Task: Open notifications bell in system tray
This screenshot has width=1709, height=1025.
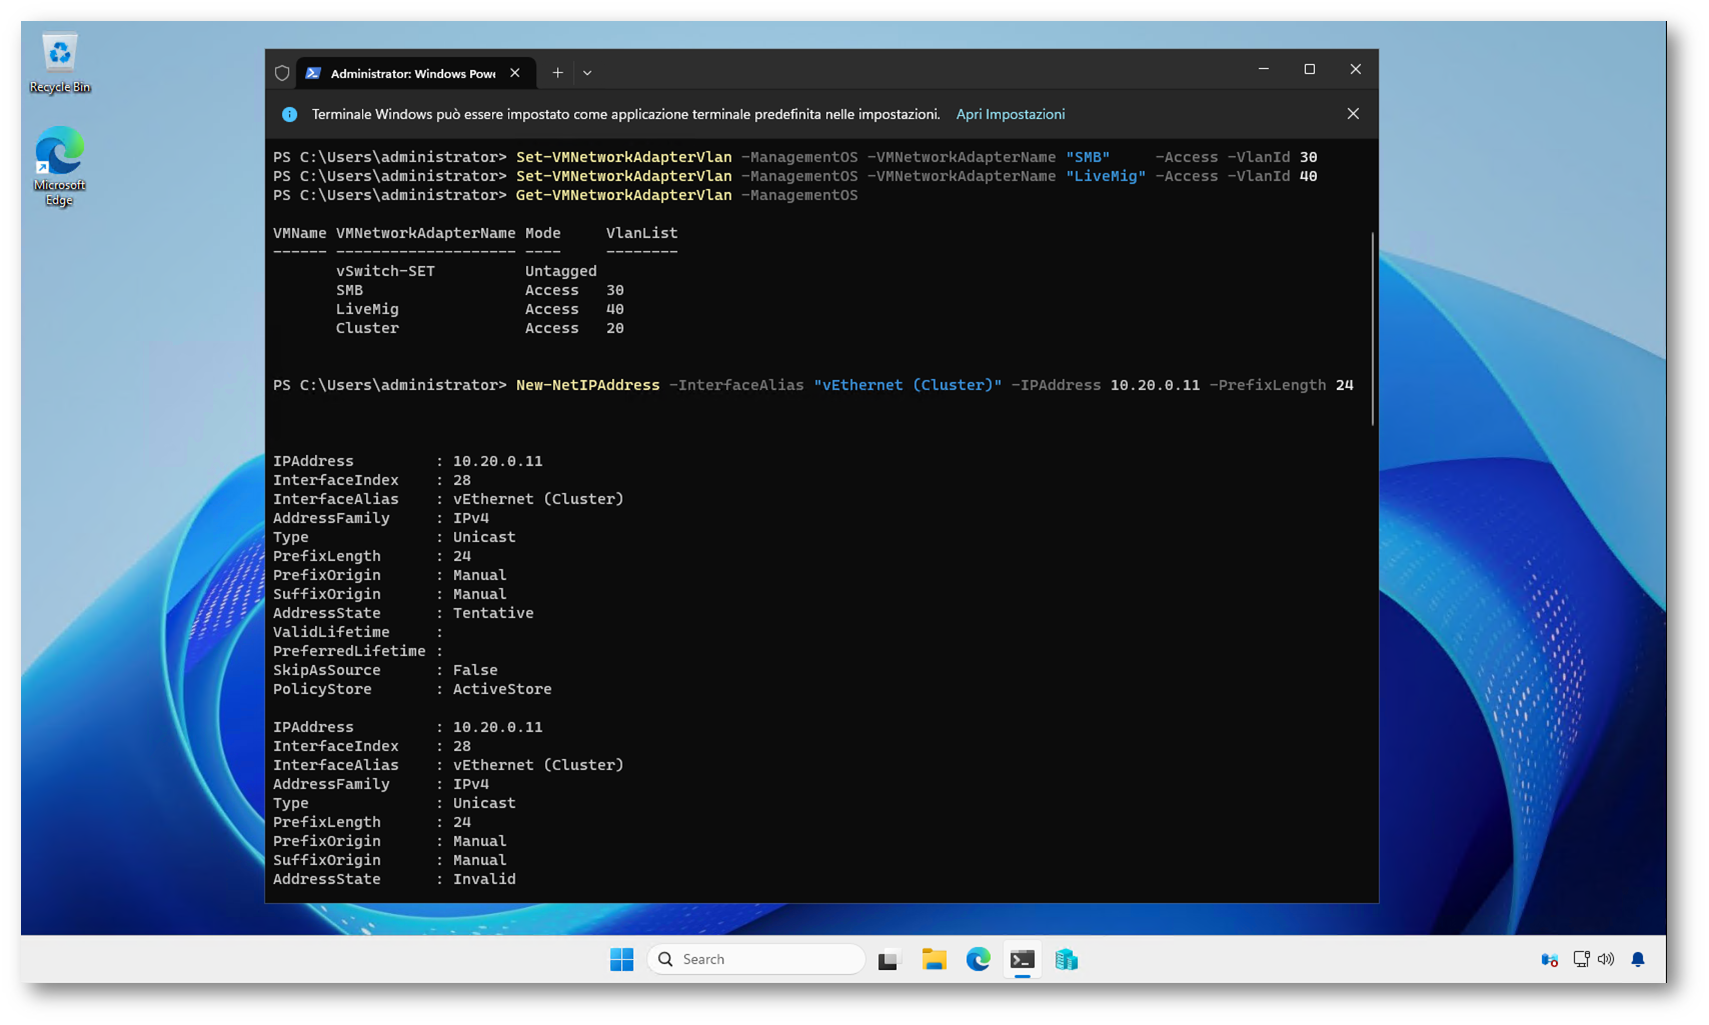Action: tap(1637, 960)
